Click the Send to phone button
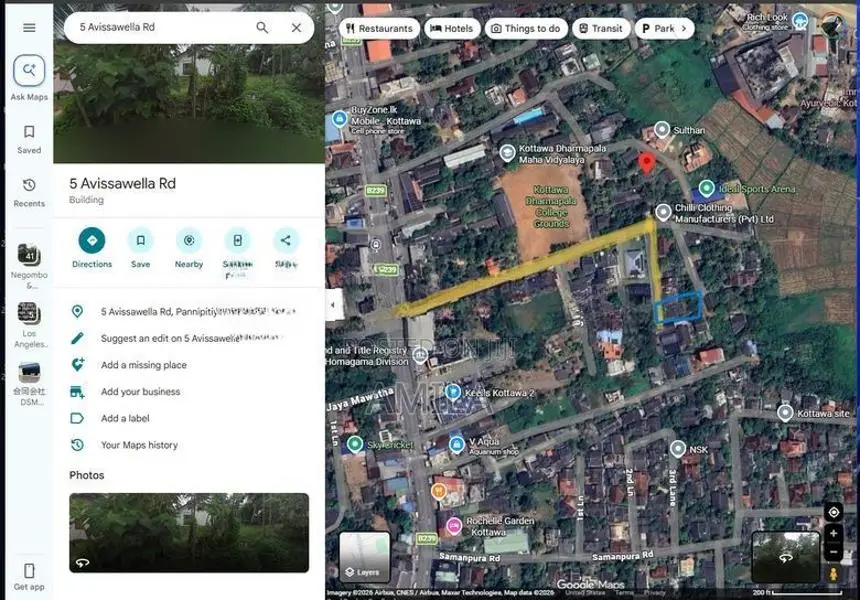This screenshot has width=860, height=600. pyautogui.click(x=237, y=250)
